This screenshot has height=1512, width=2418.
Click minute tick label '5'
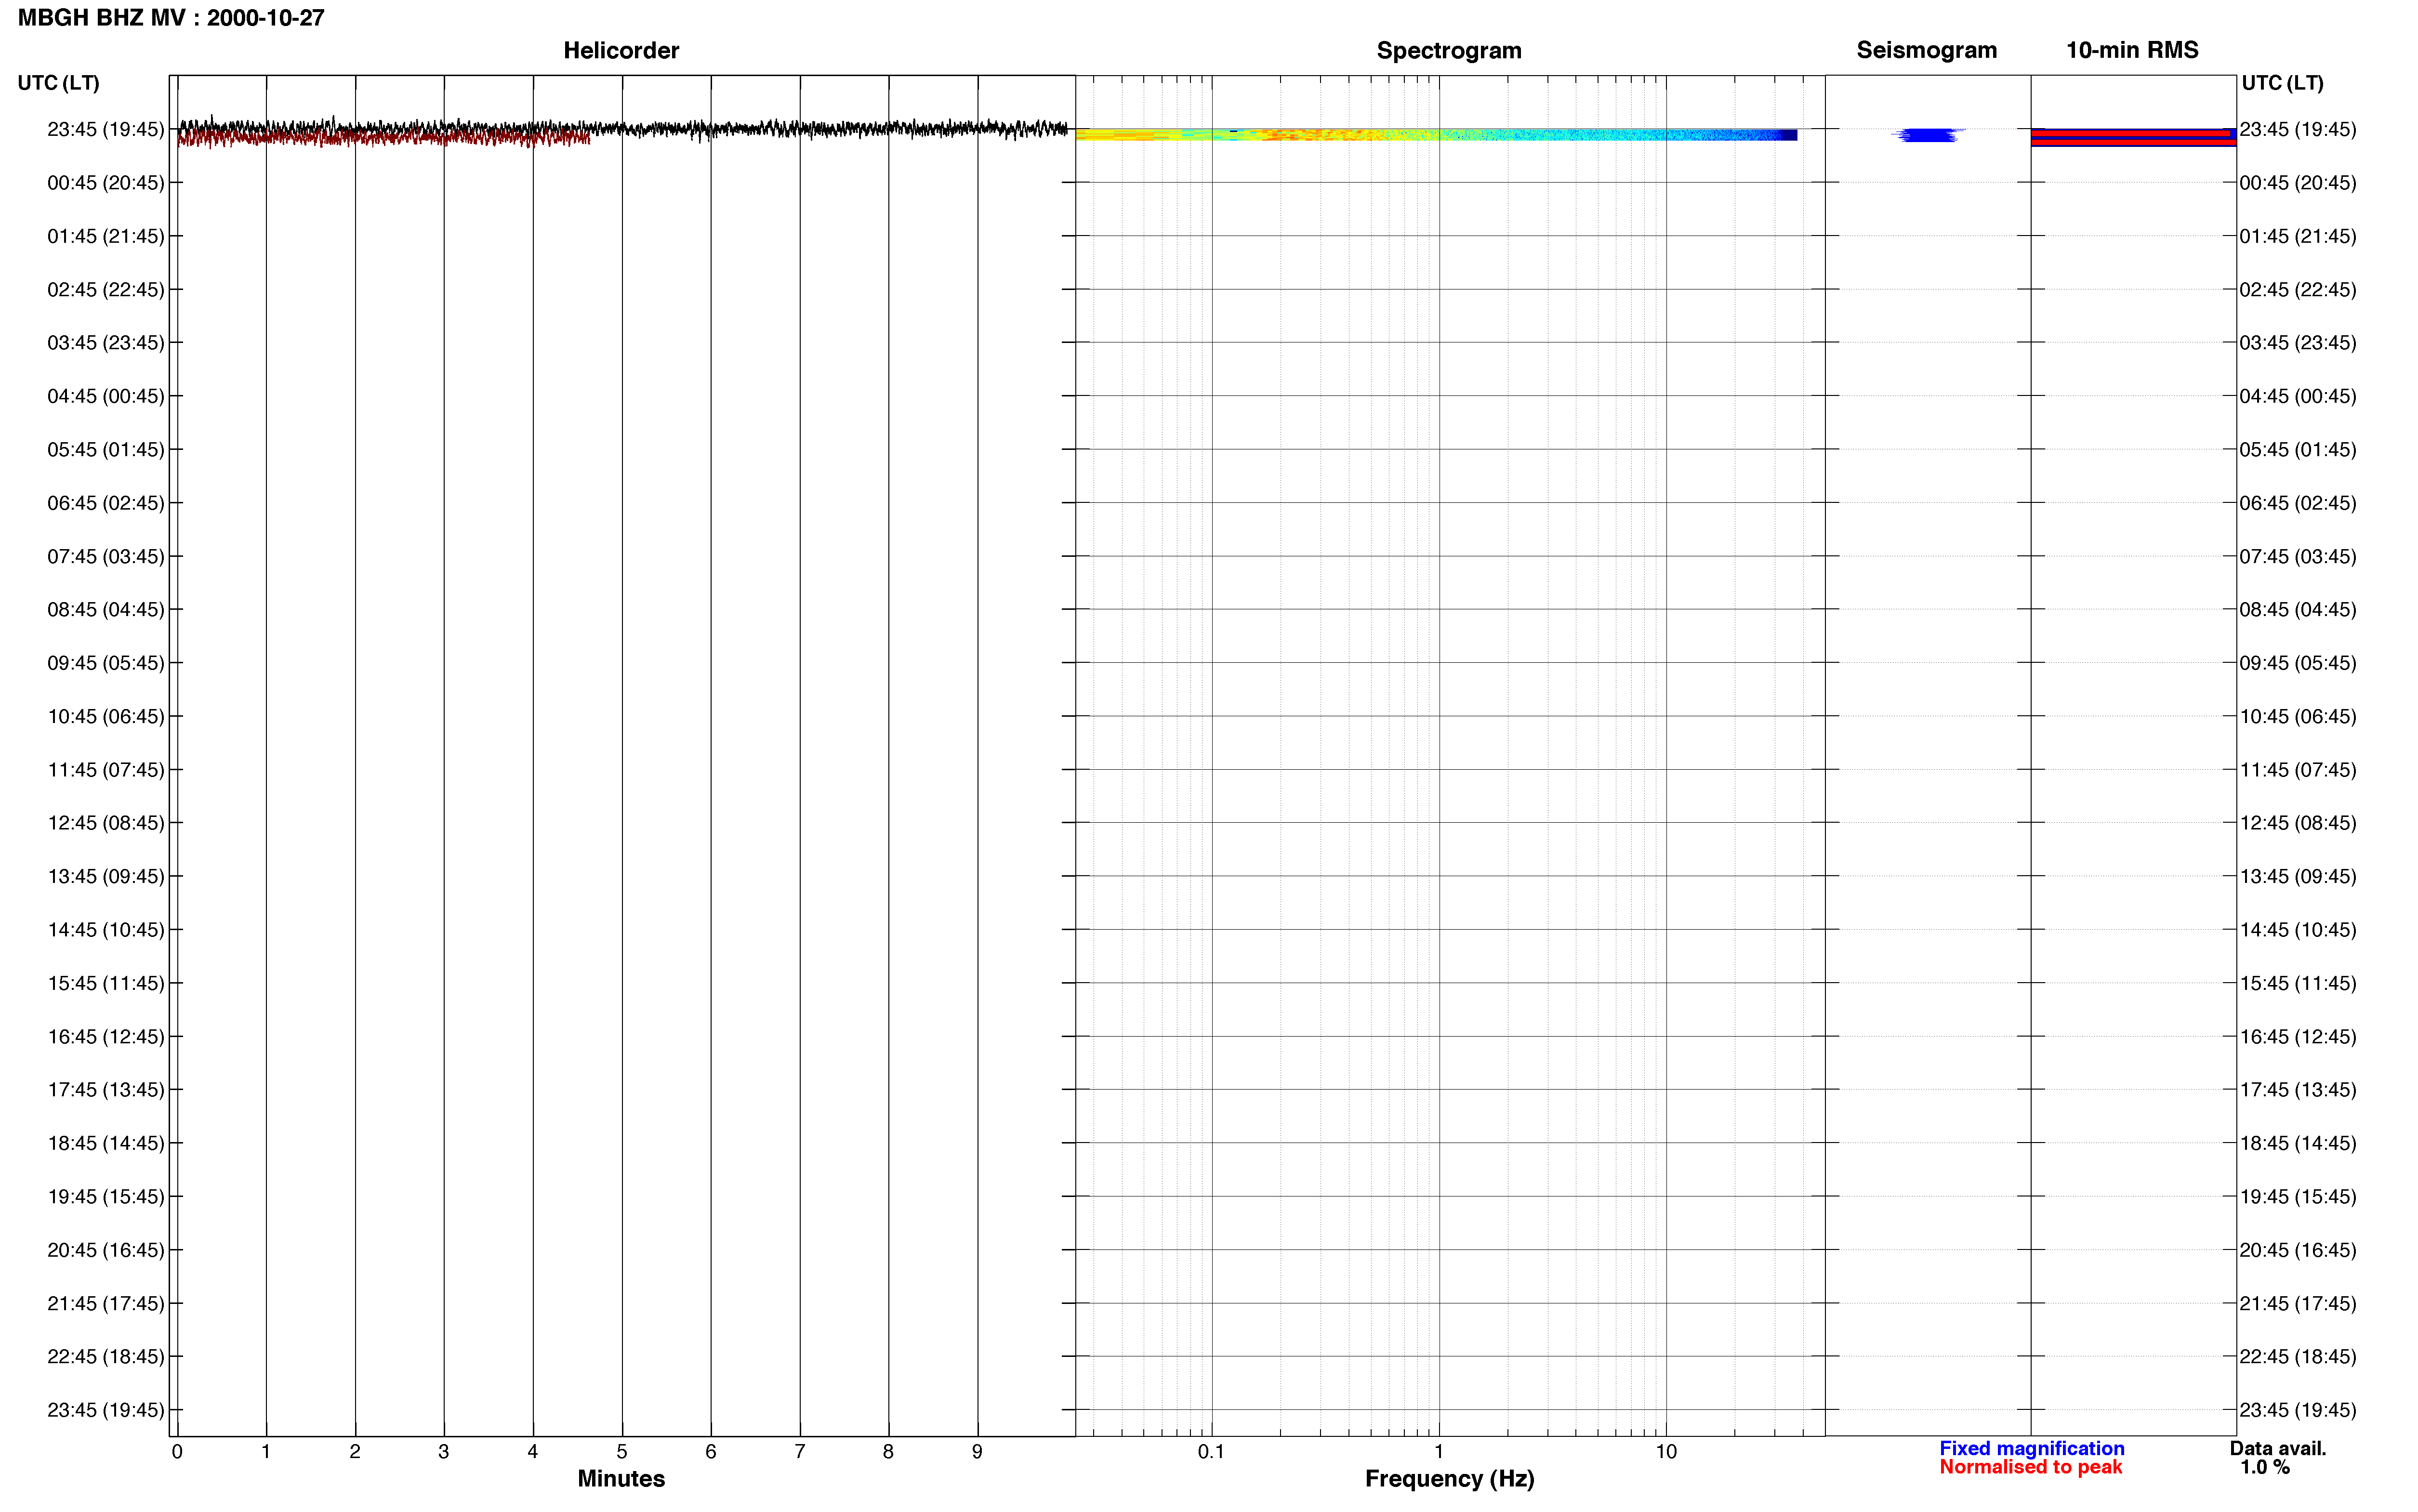[621, 1451]
